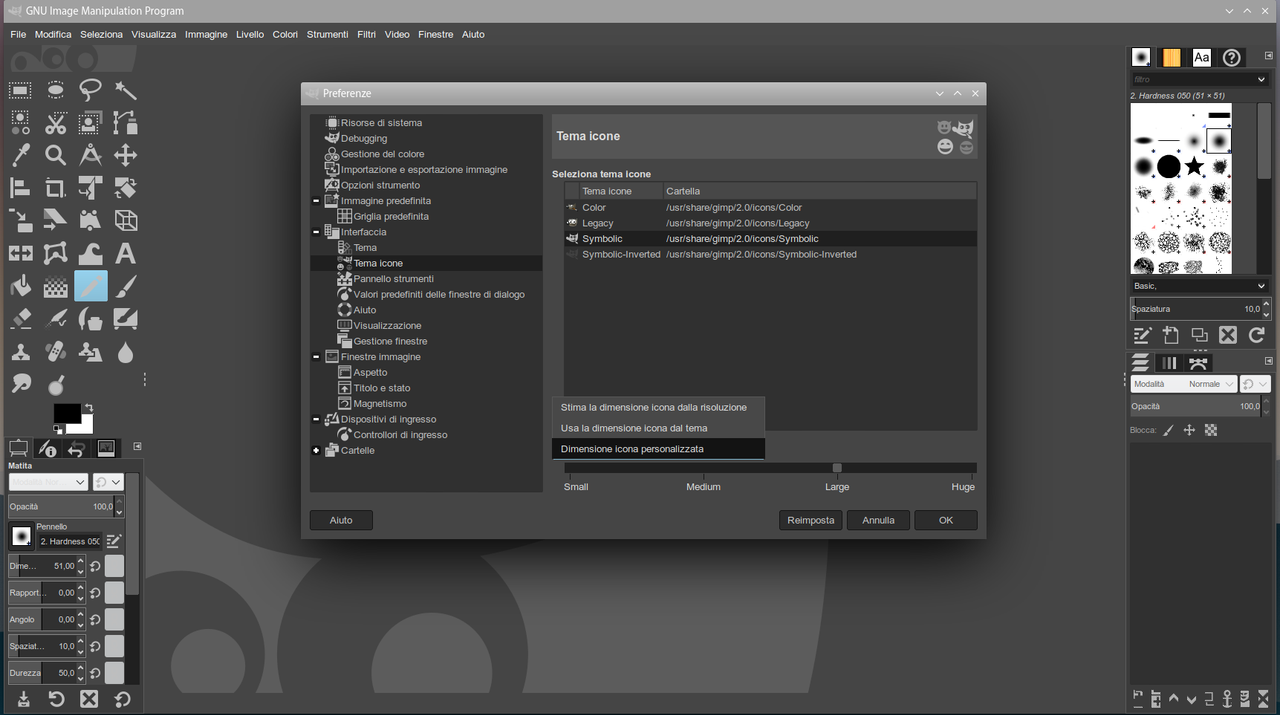The height and width of the screenshot is (715, 1280).
Task: Select the Text tool
Action: pos(125,253)
